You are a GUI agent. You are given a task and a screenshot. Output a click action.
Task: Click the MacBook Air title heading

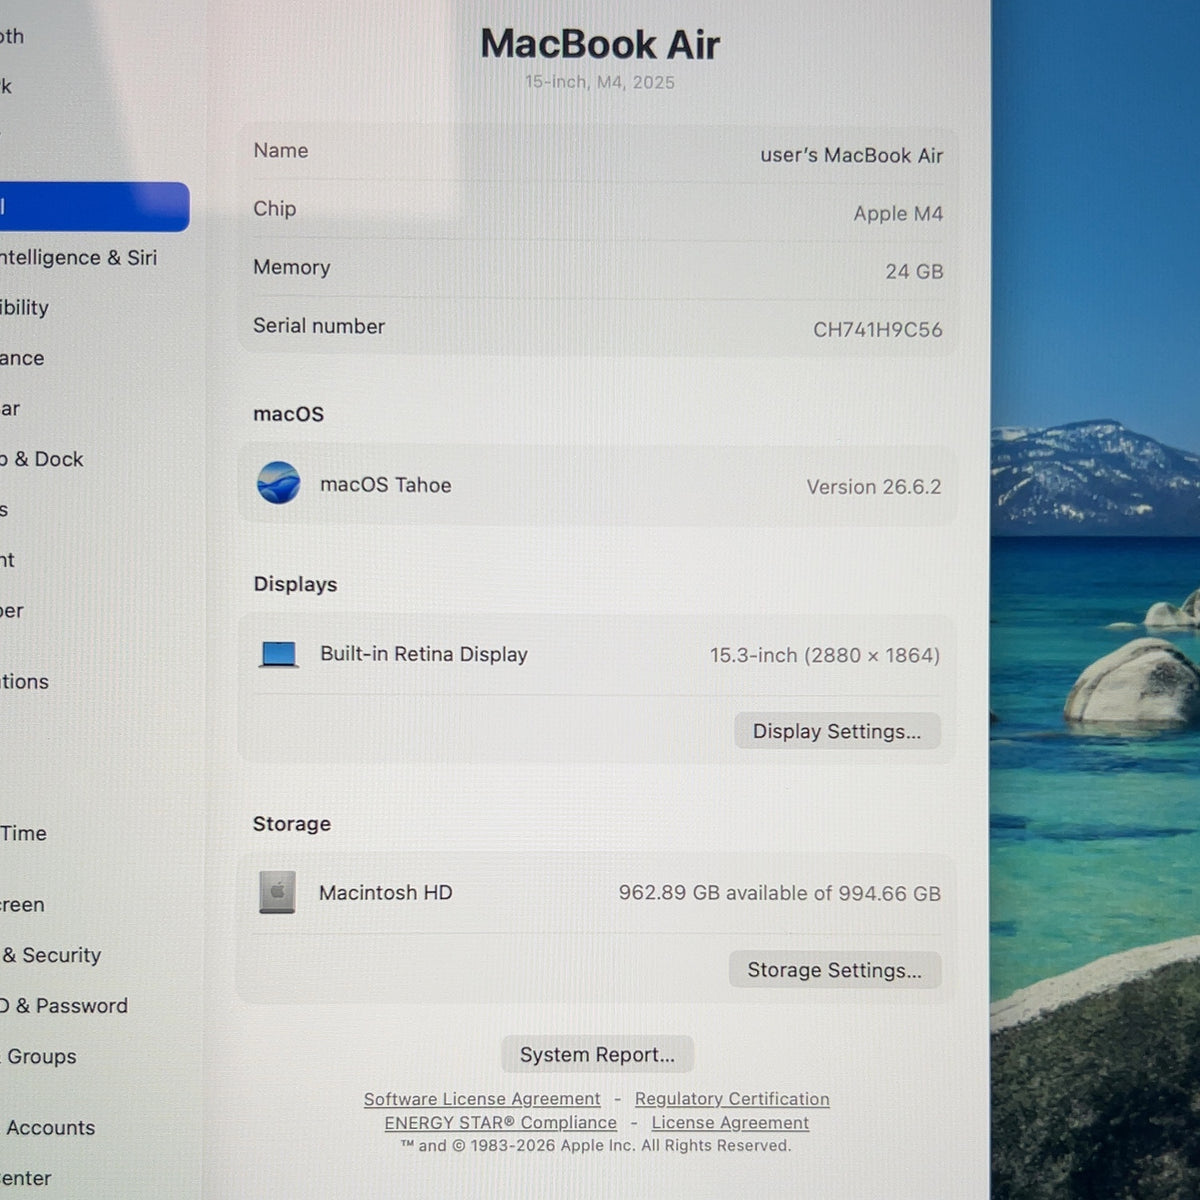tap(600, 44)
